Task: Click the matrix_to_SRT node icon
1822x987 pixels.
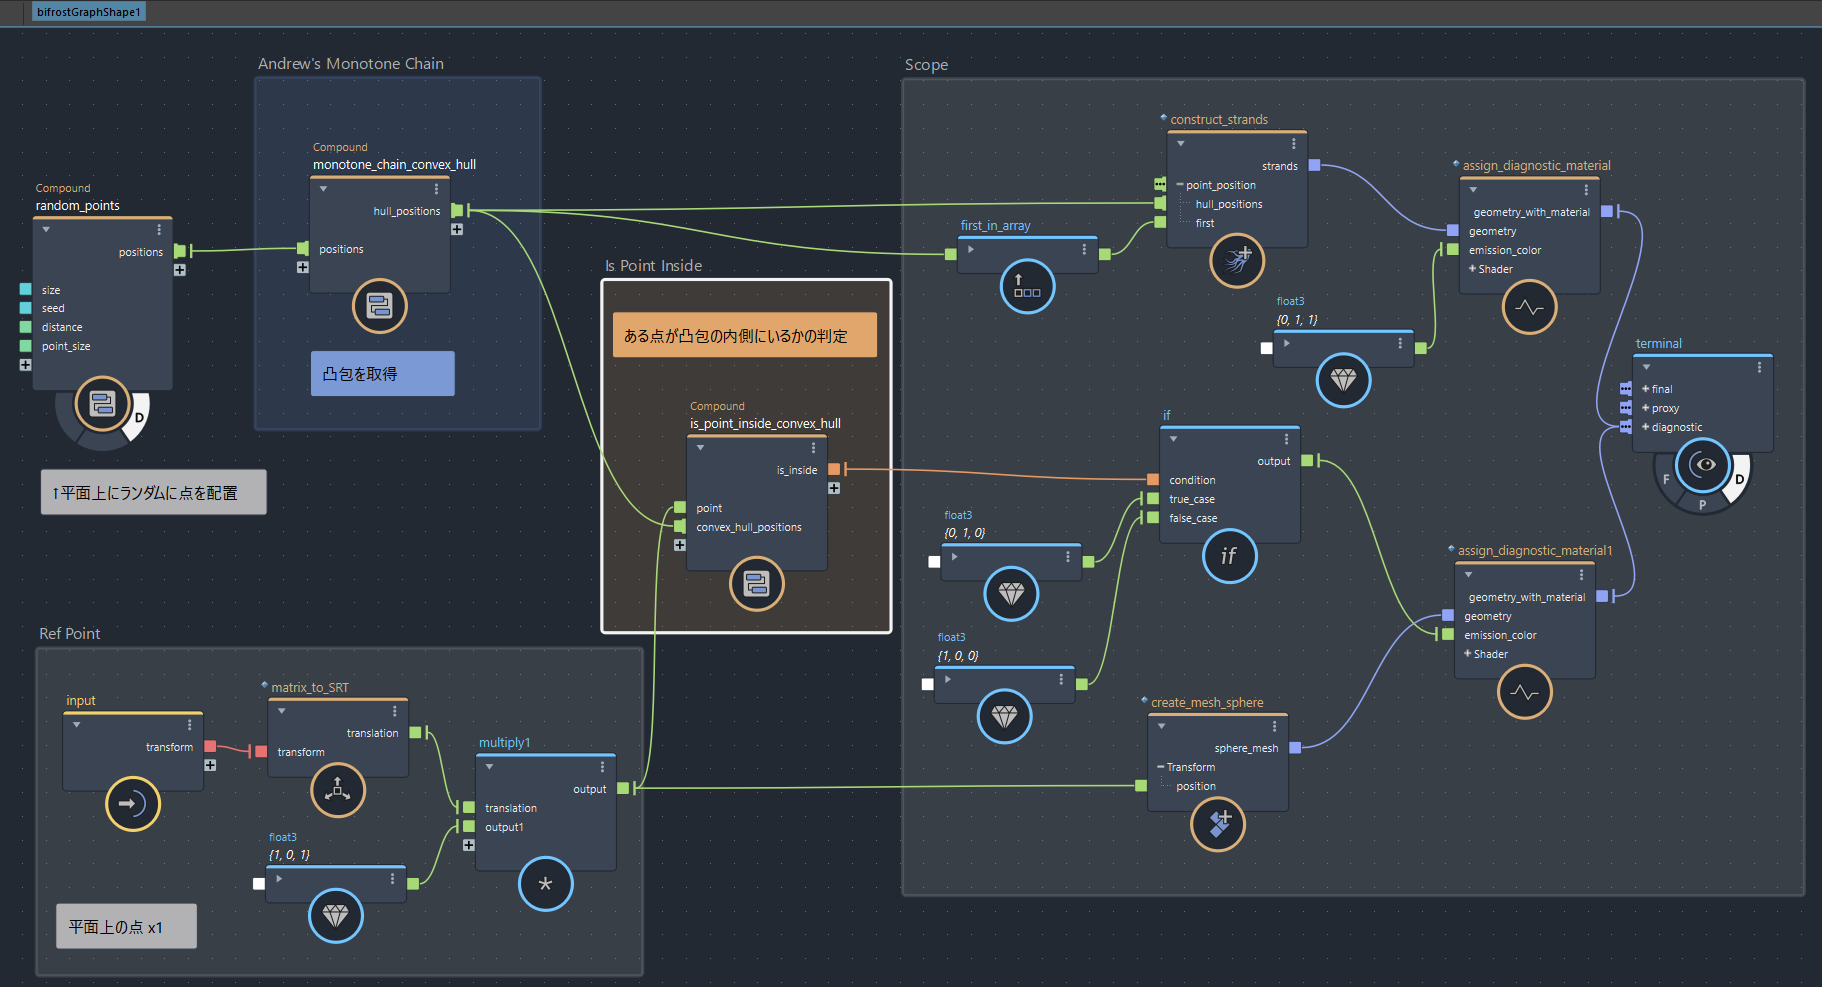Action: pos(338,790)
